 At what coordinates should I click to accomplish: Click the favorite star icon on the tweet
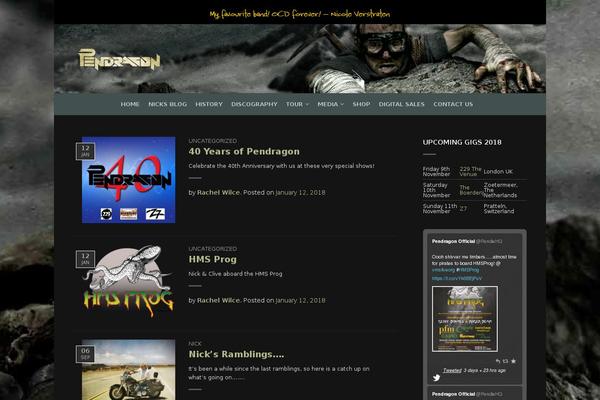click(513, 361)
